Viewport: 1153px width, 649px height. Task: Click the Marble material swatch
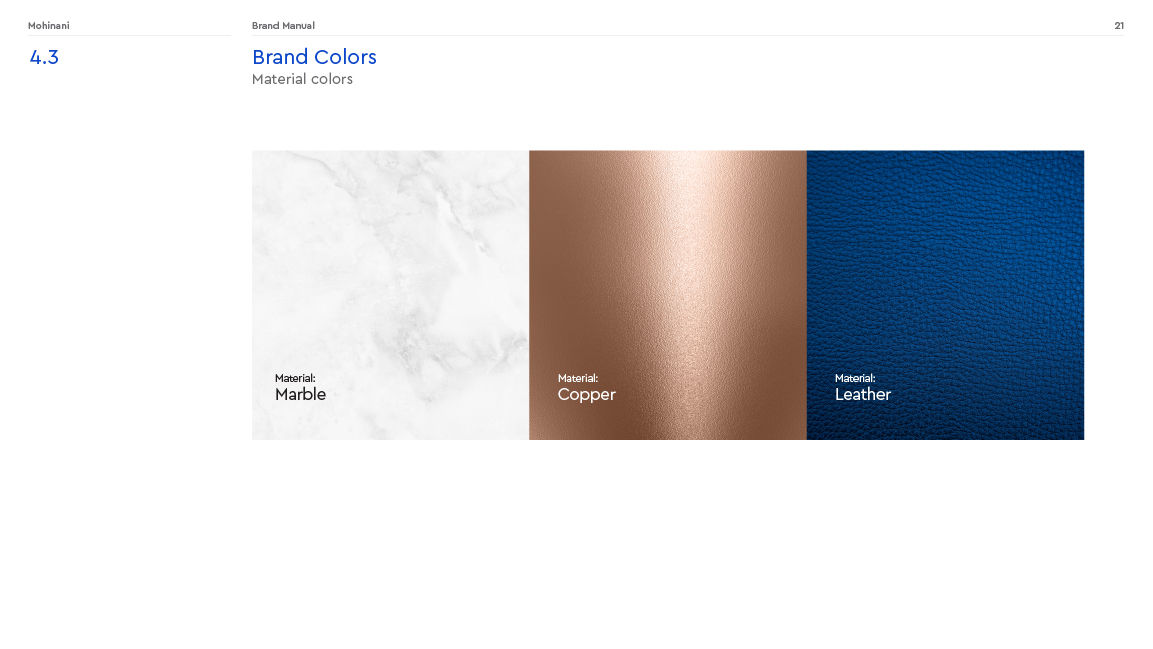point(390,295)
